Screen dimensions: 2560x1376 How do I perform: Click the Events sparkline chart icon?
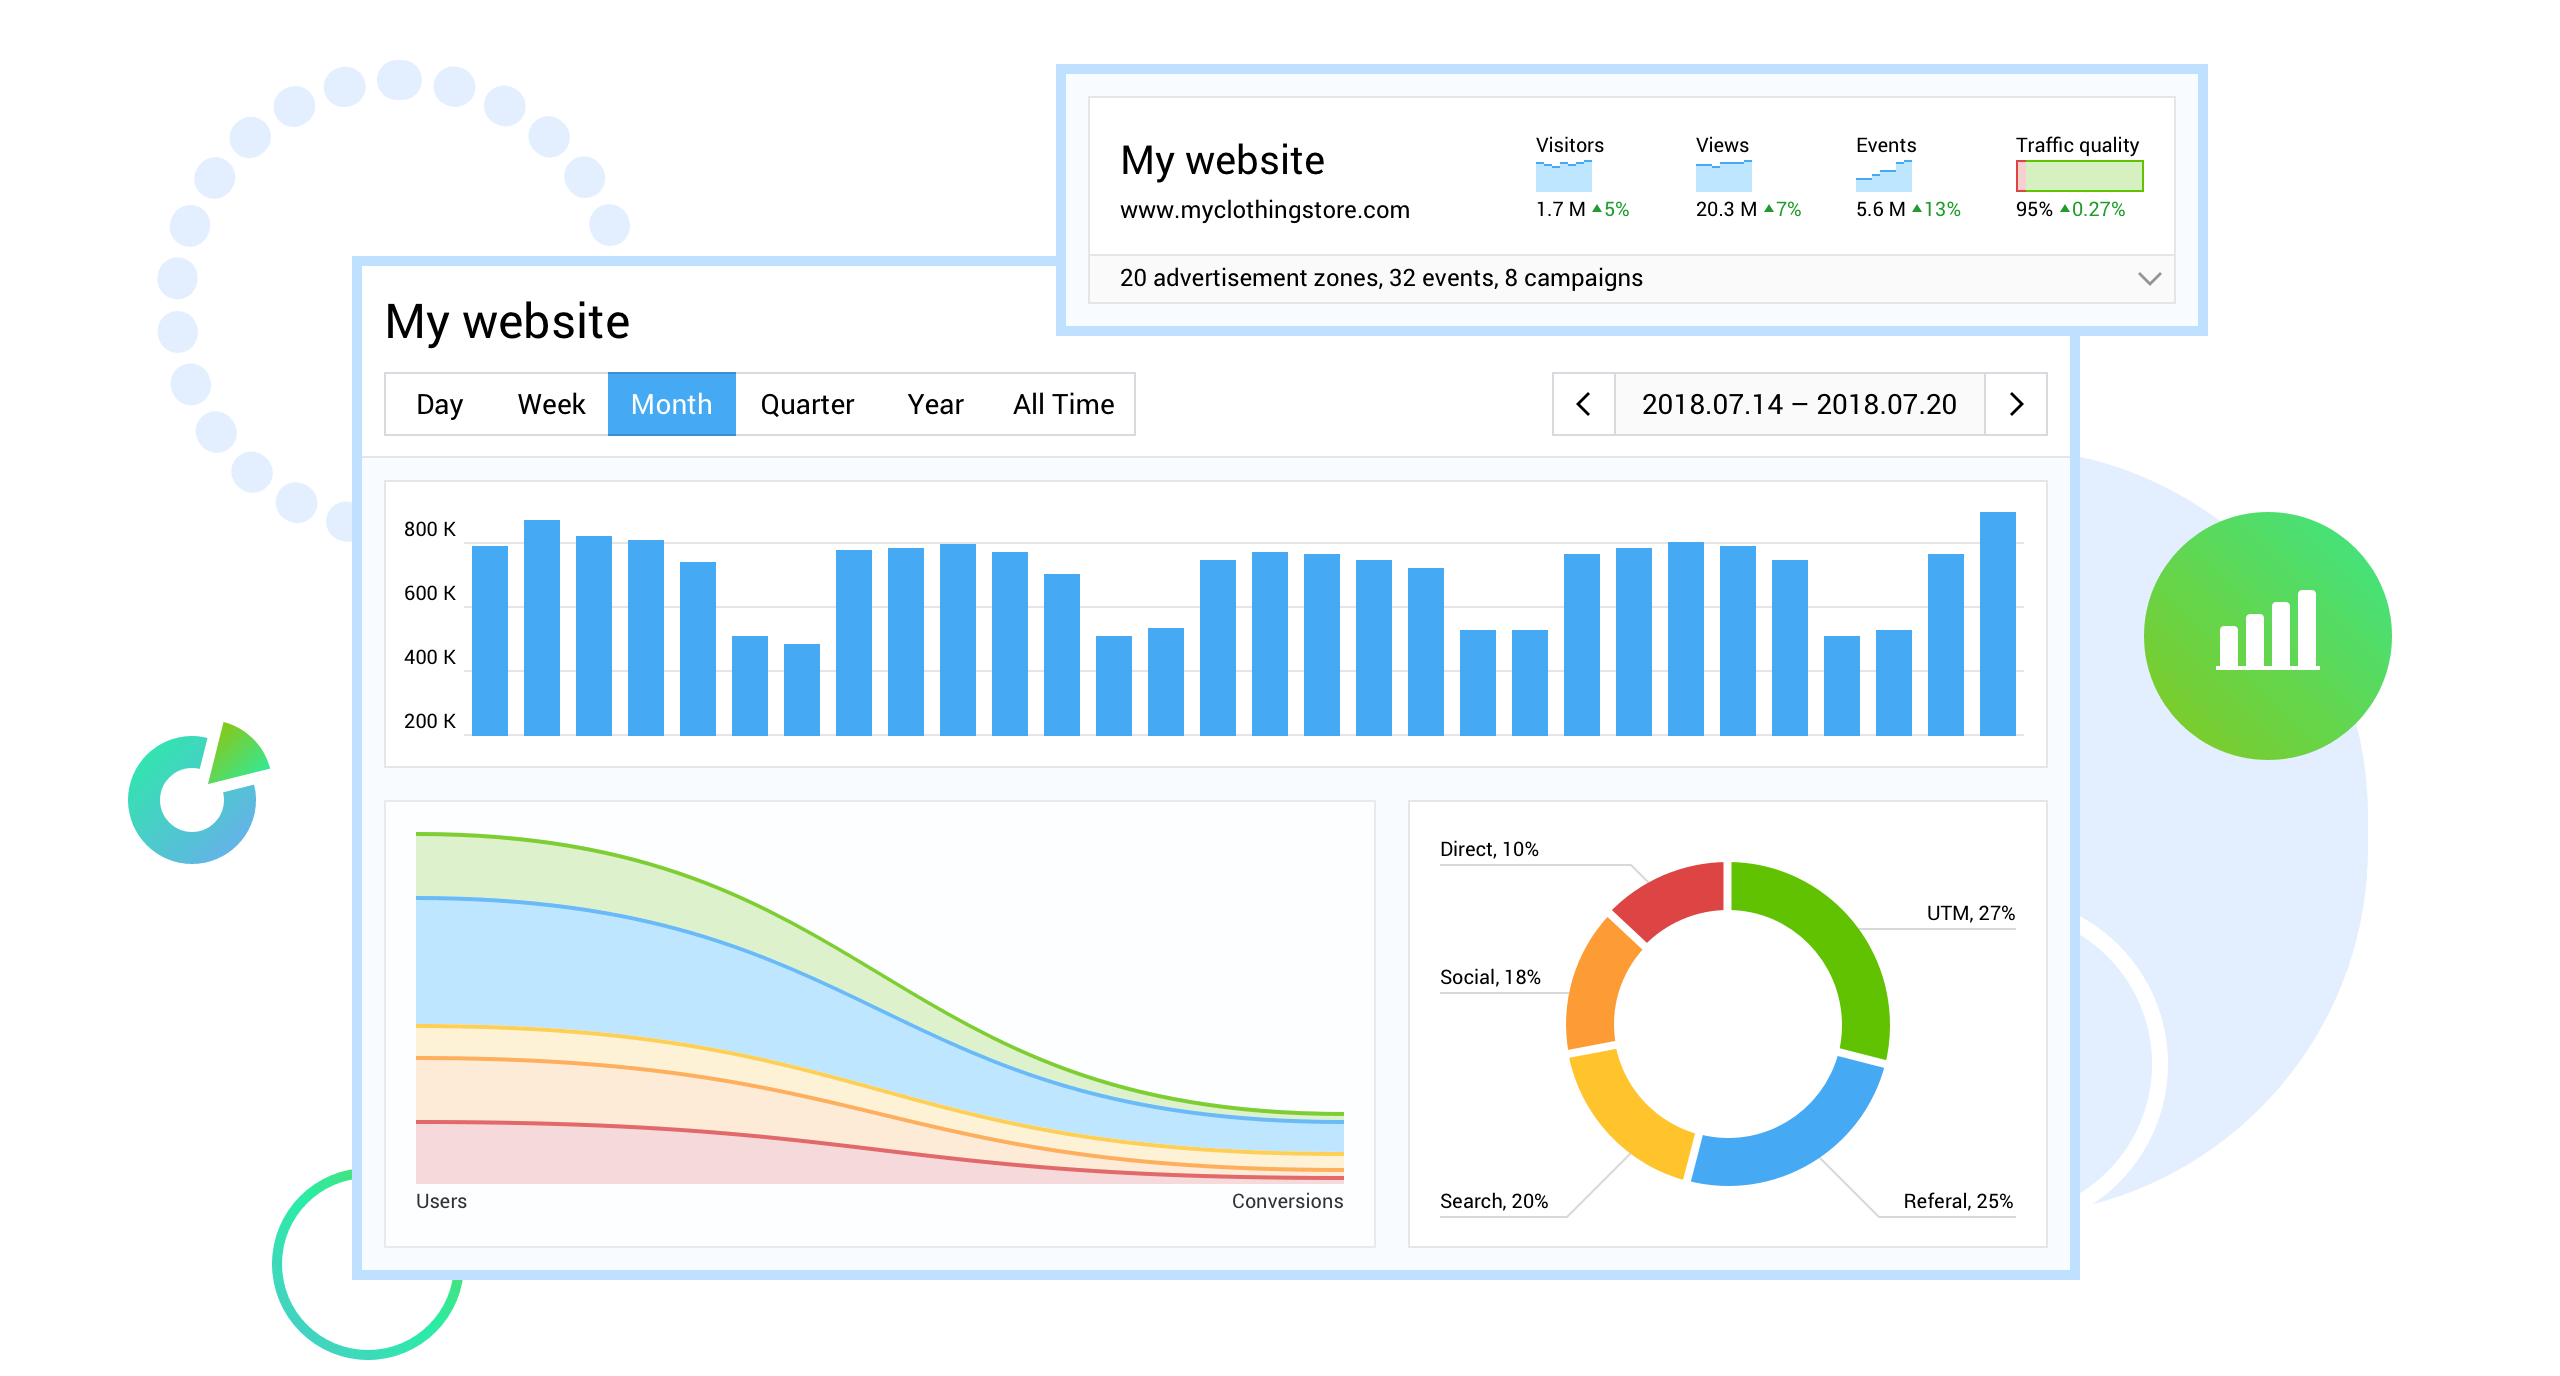click(x=1884, y=178)
